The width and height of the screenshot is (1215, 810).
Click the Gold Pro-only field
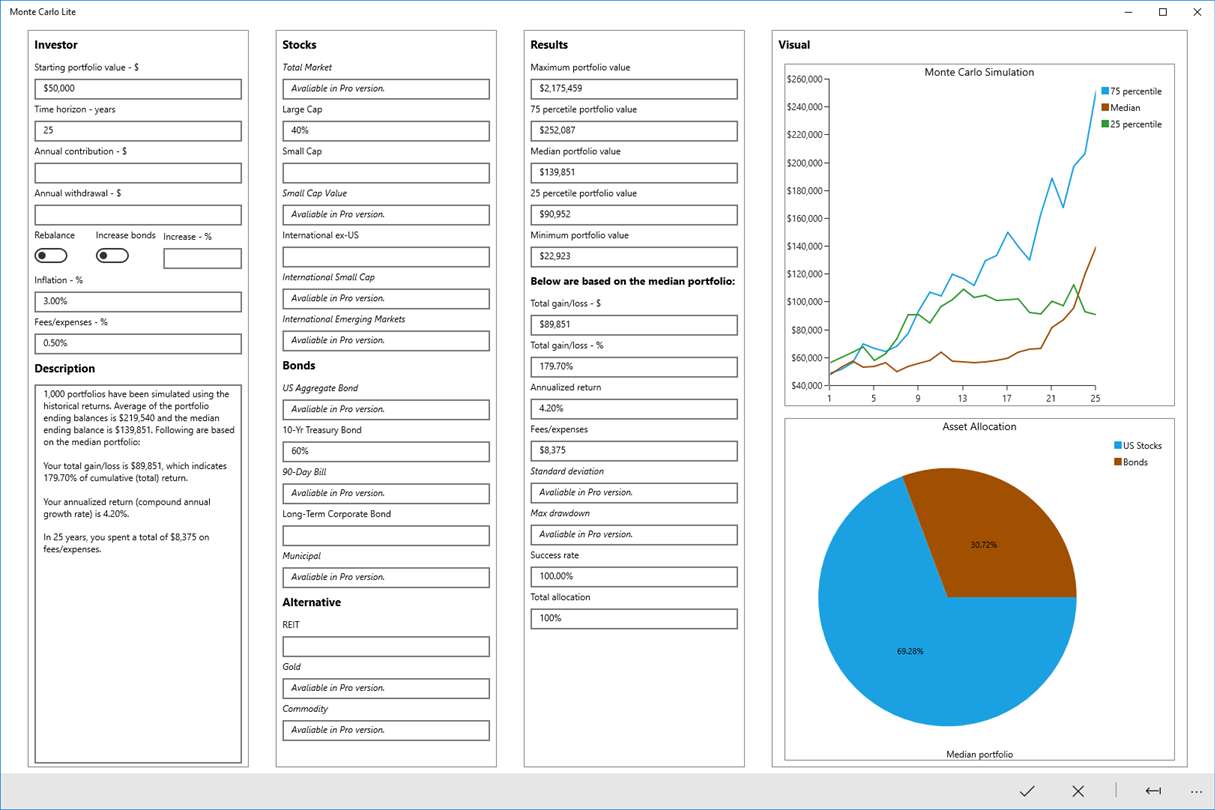click(386, 689)
